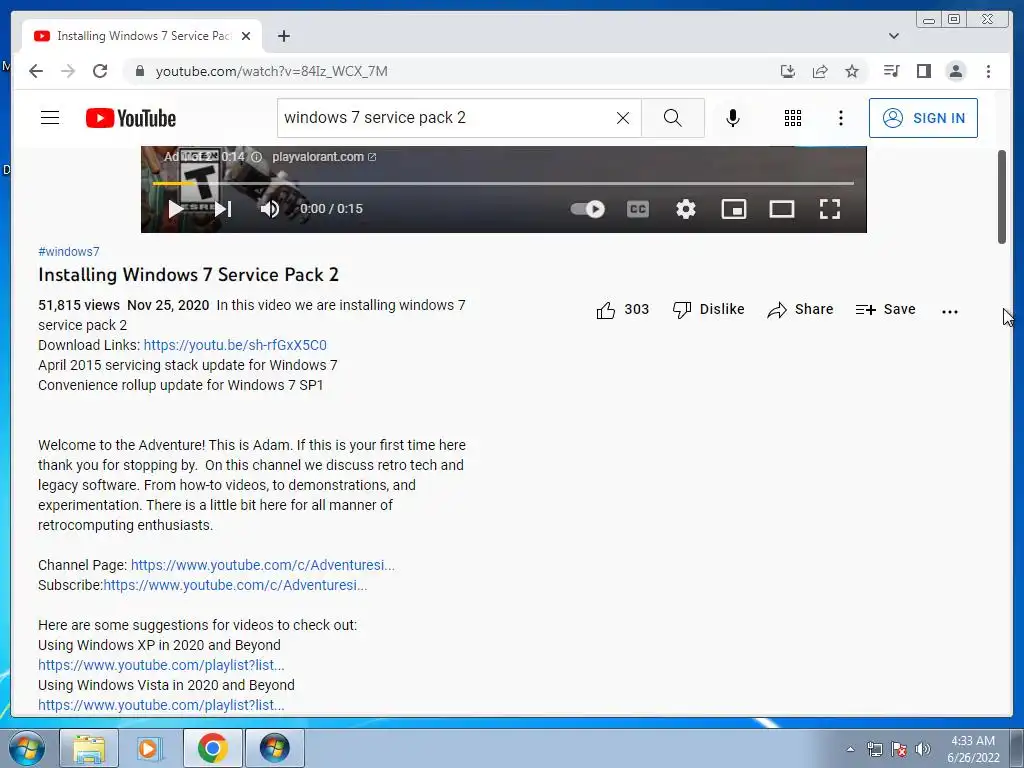The image size is (1024, 768).
Task: Enable miniplayer mode
Action: click(x=734, y=209)
